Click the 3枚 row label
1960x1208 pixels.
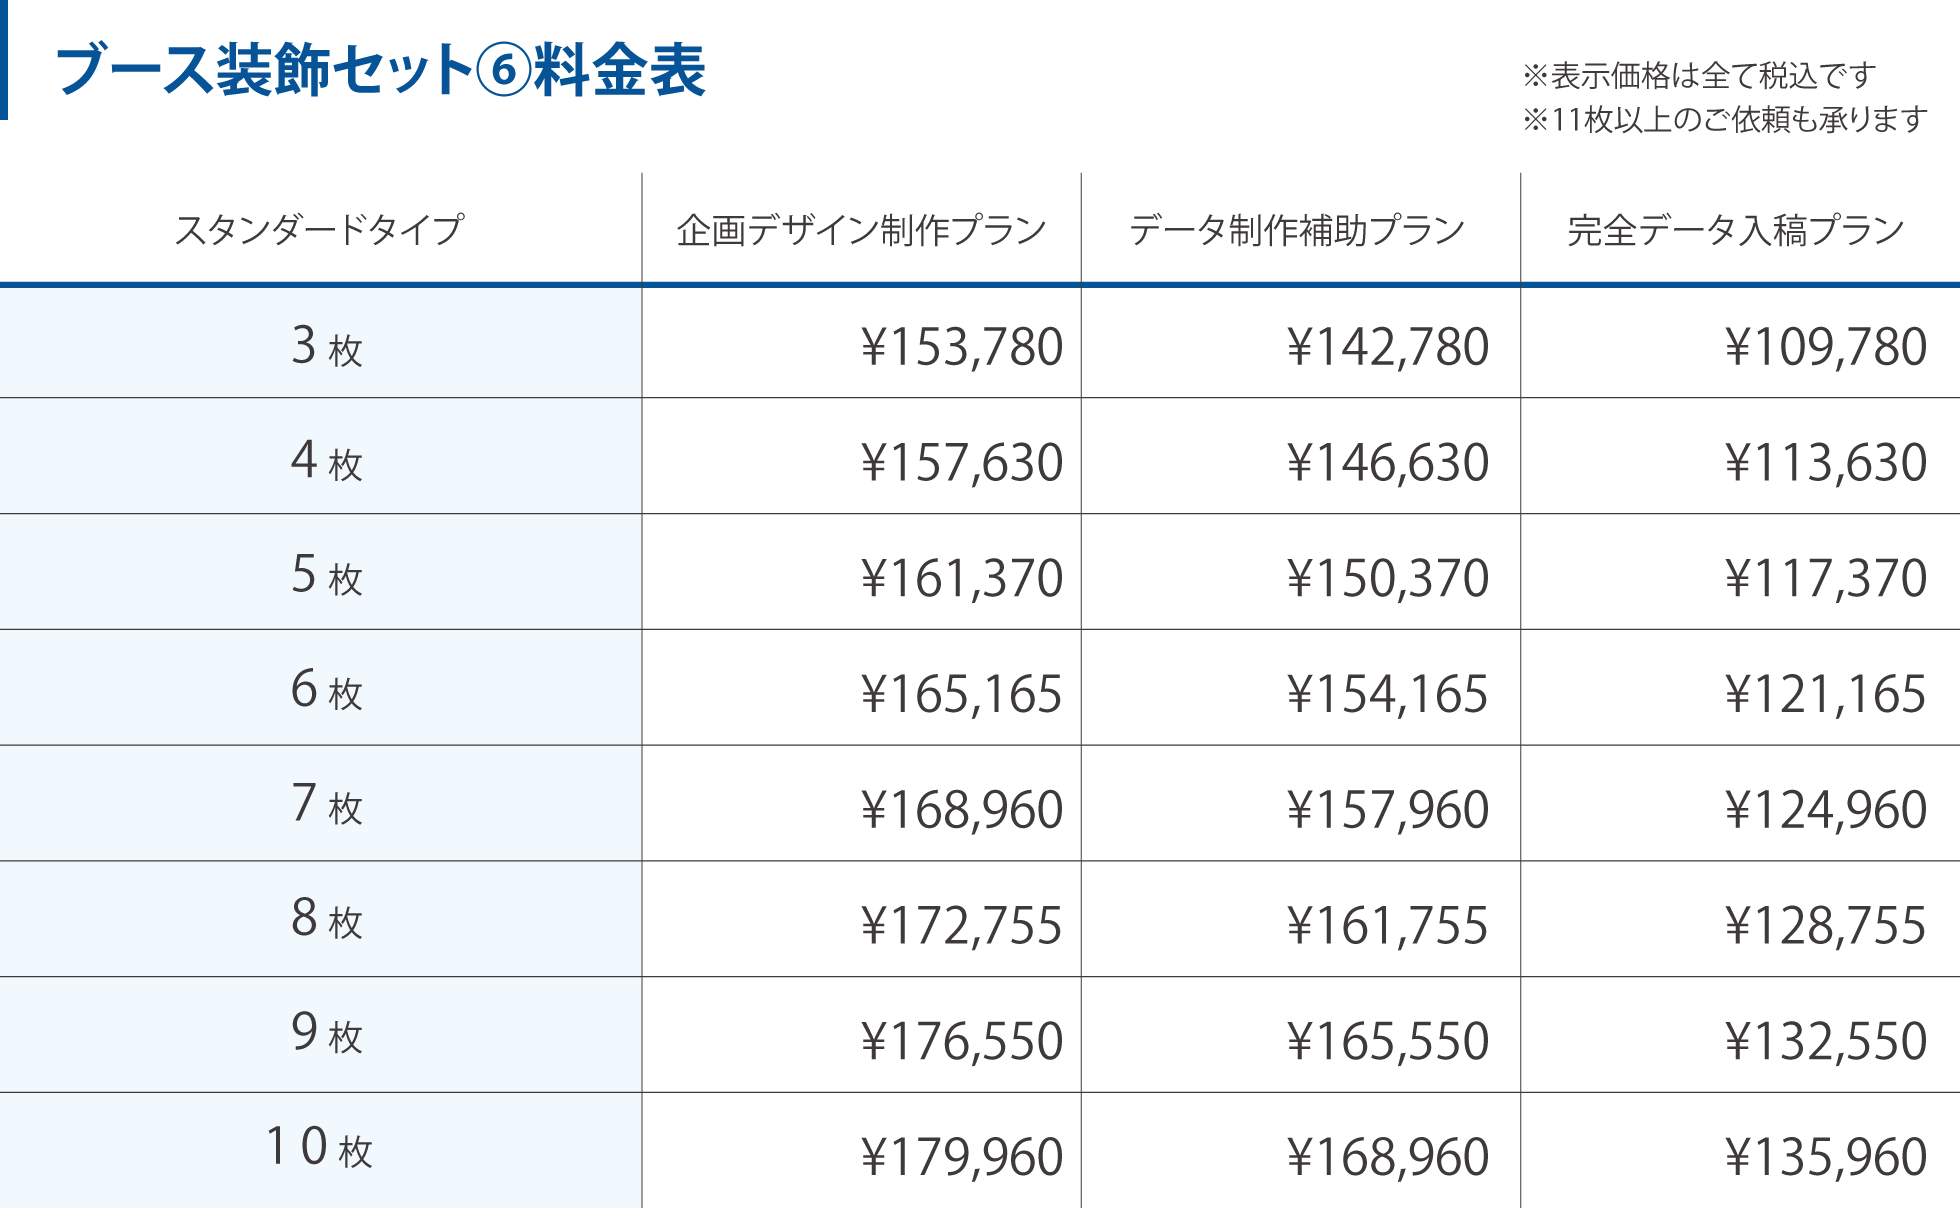(x=326, y=346)
